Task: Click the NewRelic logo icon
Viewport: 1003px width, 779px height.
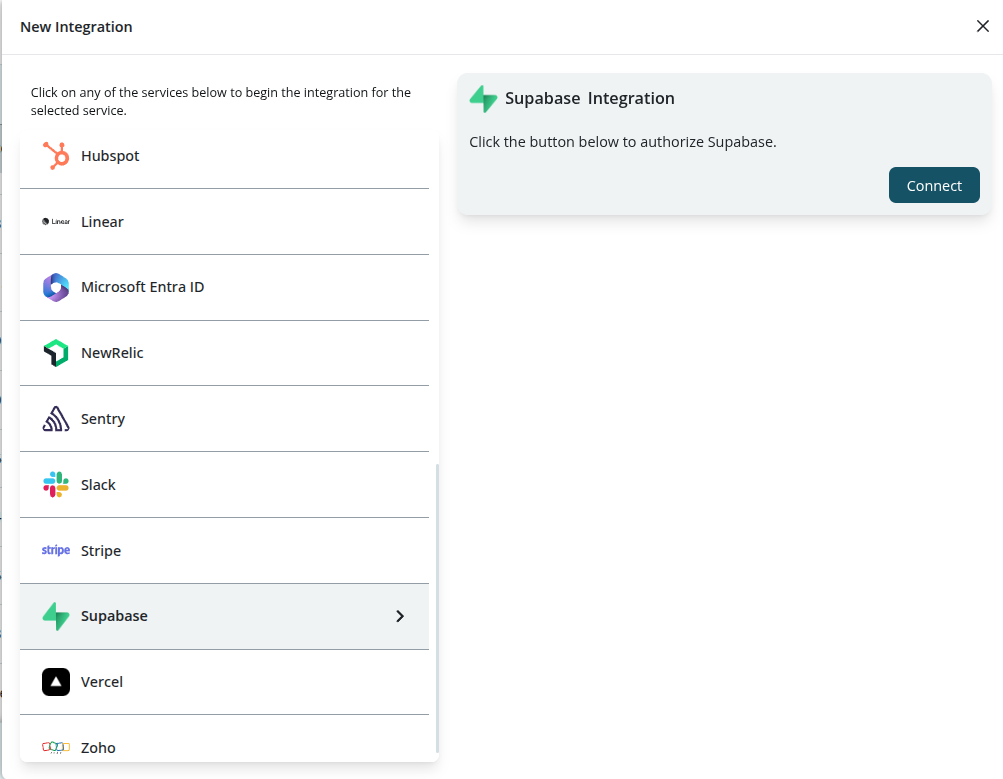Action: [56, 353]
